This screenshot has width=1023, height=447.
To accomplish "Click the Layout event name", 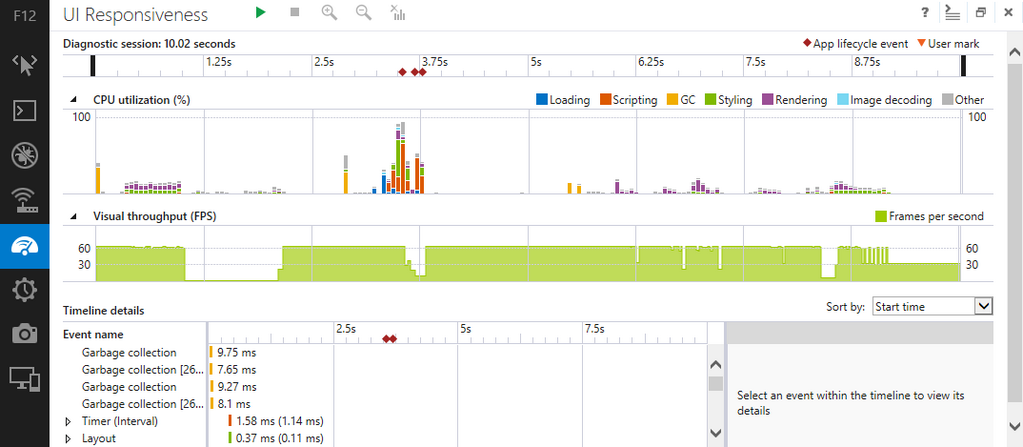I will (99, 439).
